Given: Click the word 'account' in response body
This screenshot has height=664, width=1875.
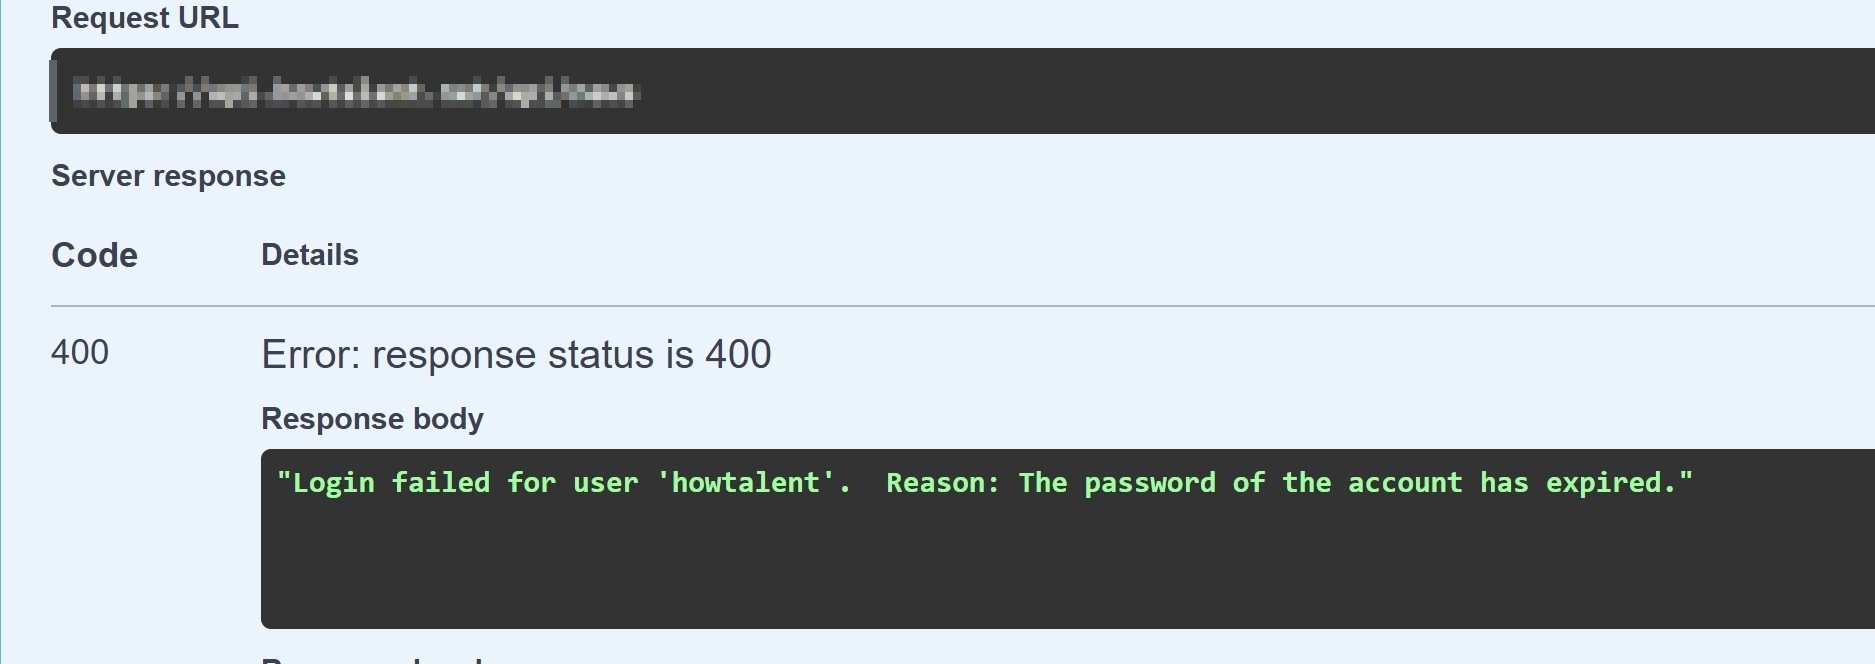Looking at the screenshot, I should click(1405, 483).
